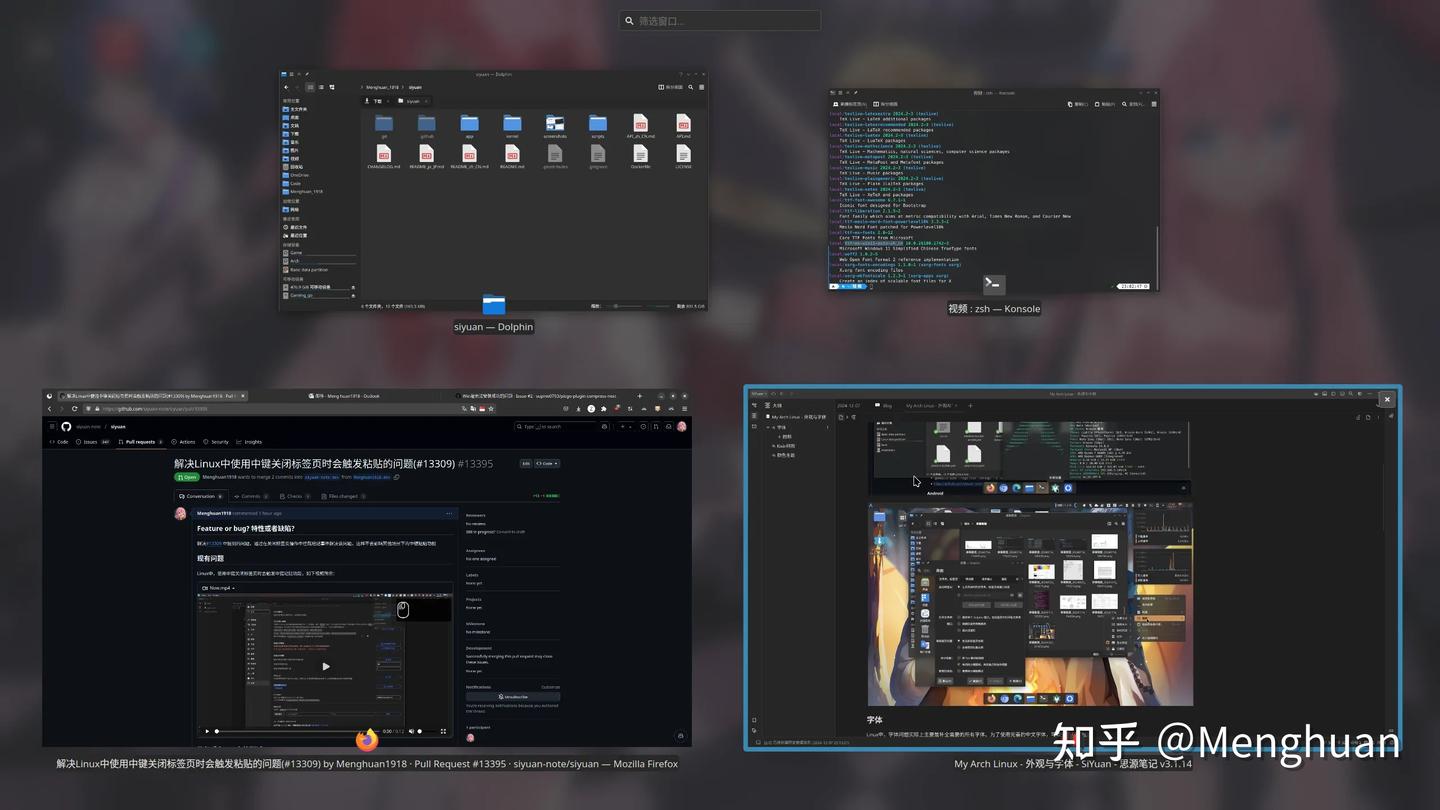Adjust the zoom slider in Dolphin's status bar
The height and width of the screenshot is (810, 1440).
tap(615, 306)
